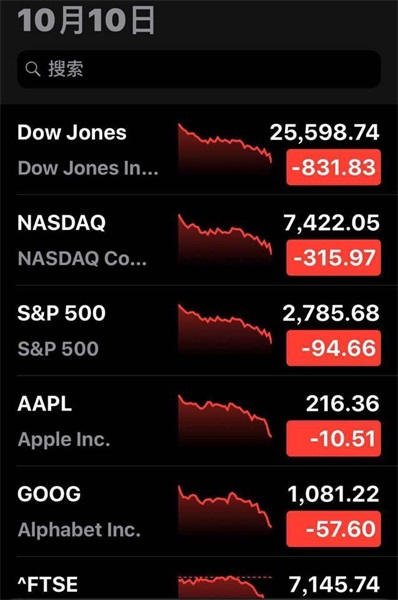Open the AAPL Apple Inc. row
The width and height of the screenshot is (398, 600).
coord(199,421)
